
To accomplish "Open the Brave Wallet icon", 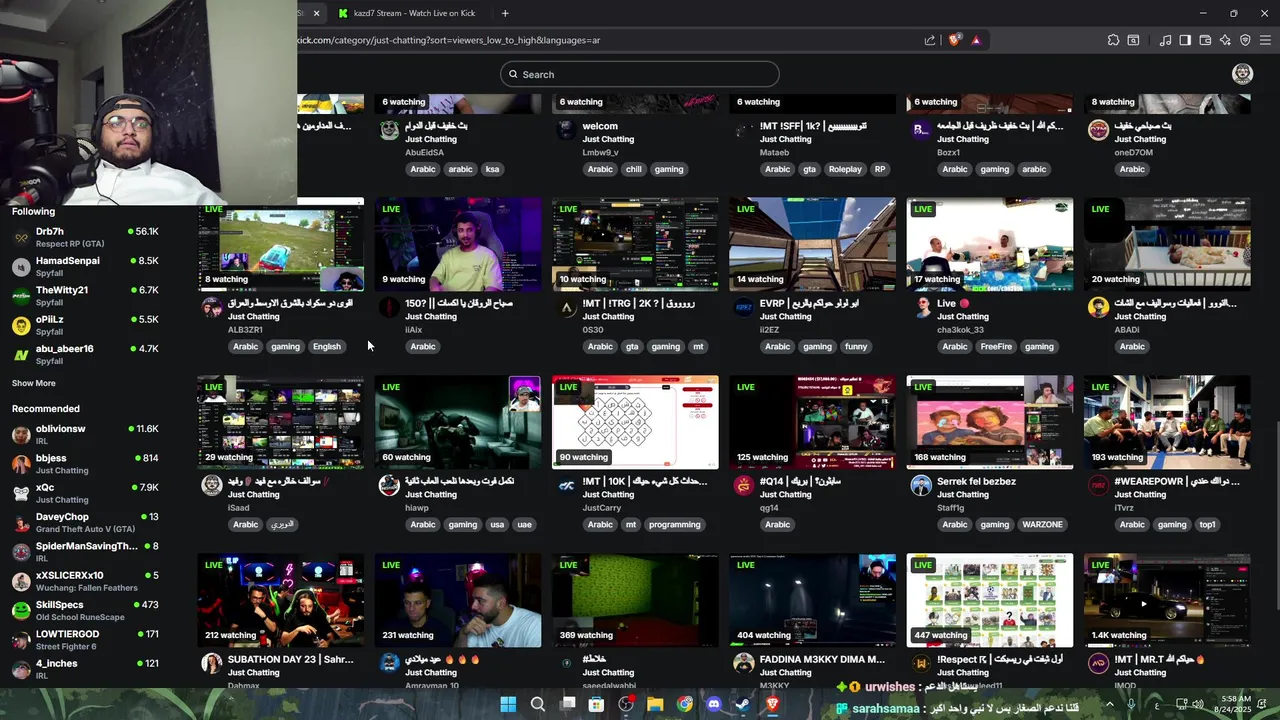I will coord(1205,40).
